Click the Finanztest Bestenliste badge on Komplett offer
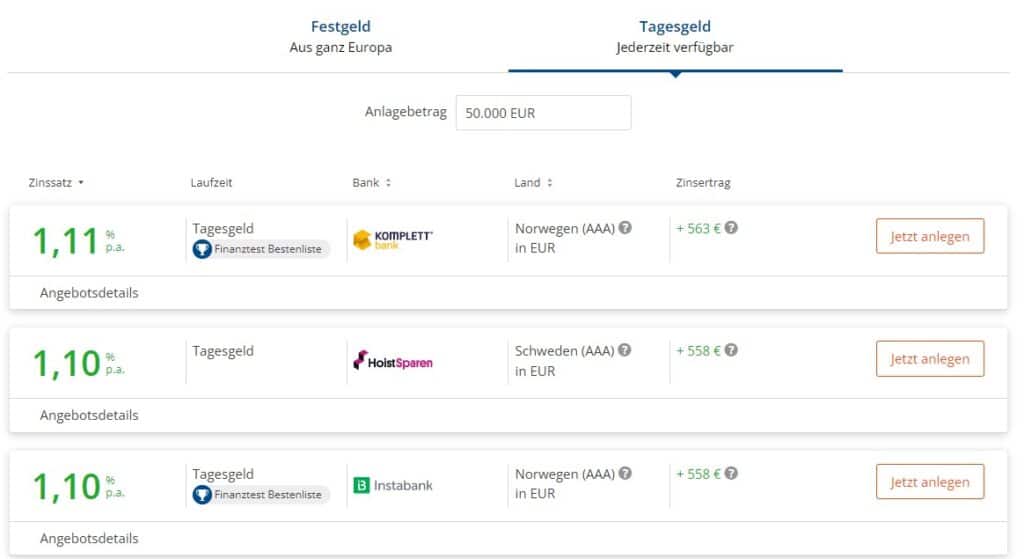 click(261, 249)
